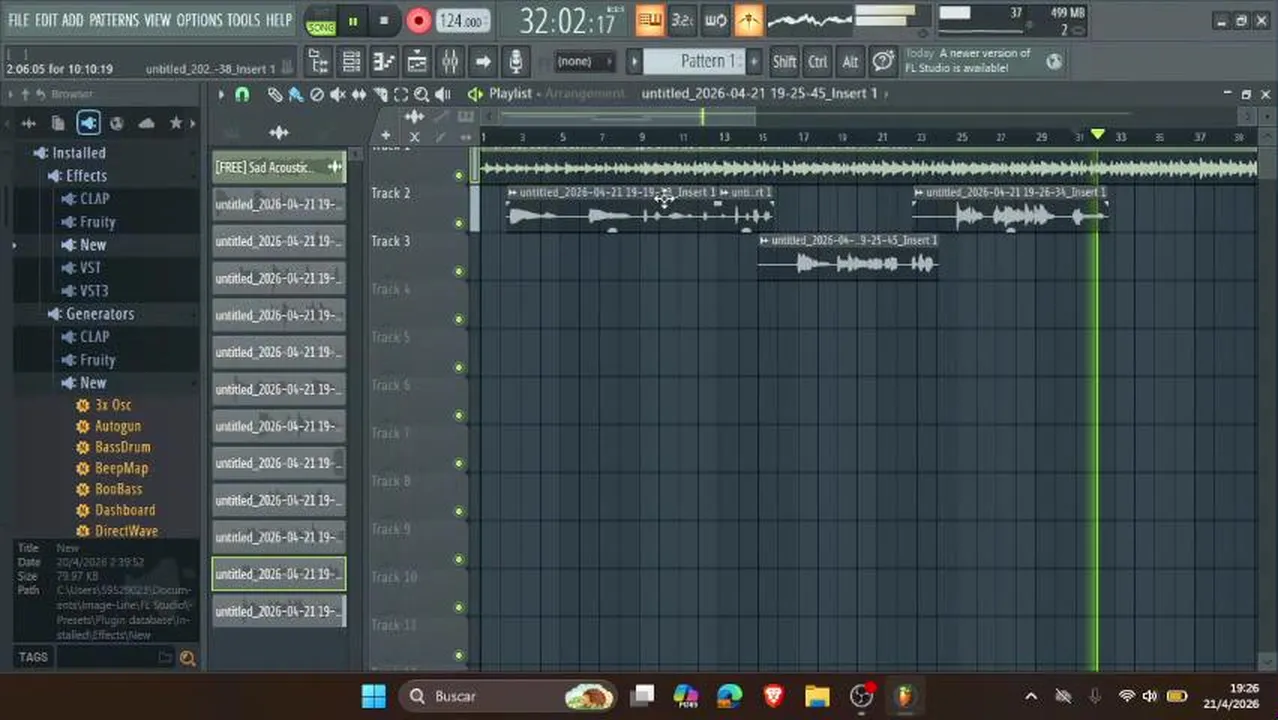Switch browser to the starred favorites icon

click(x=176, y=123)
